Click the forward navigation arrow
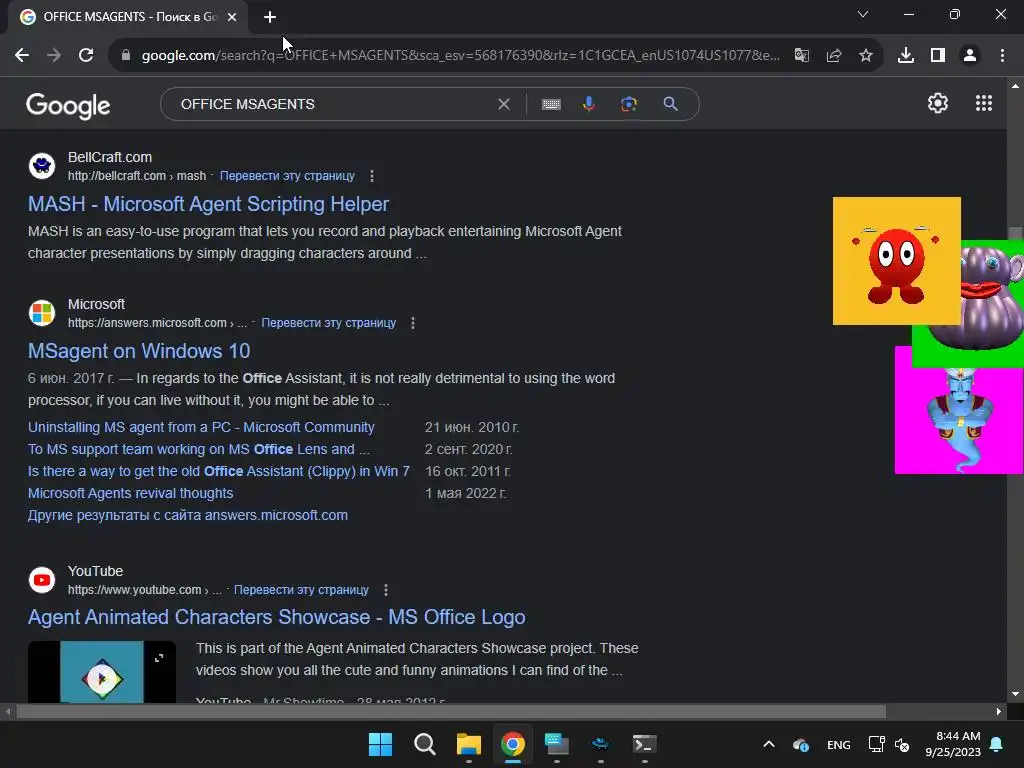Viewport: 1024px width, 768px height. 54,56
